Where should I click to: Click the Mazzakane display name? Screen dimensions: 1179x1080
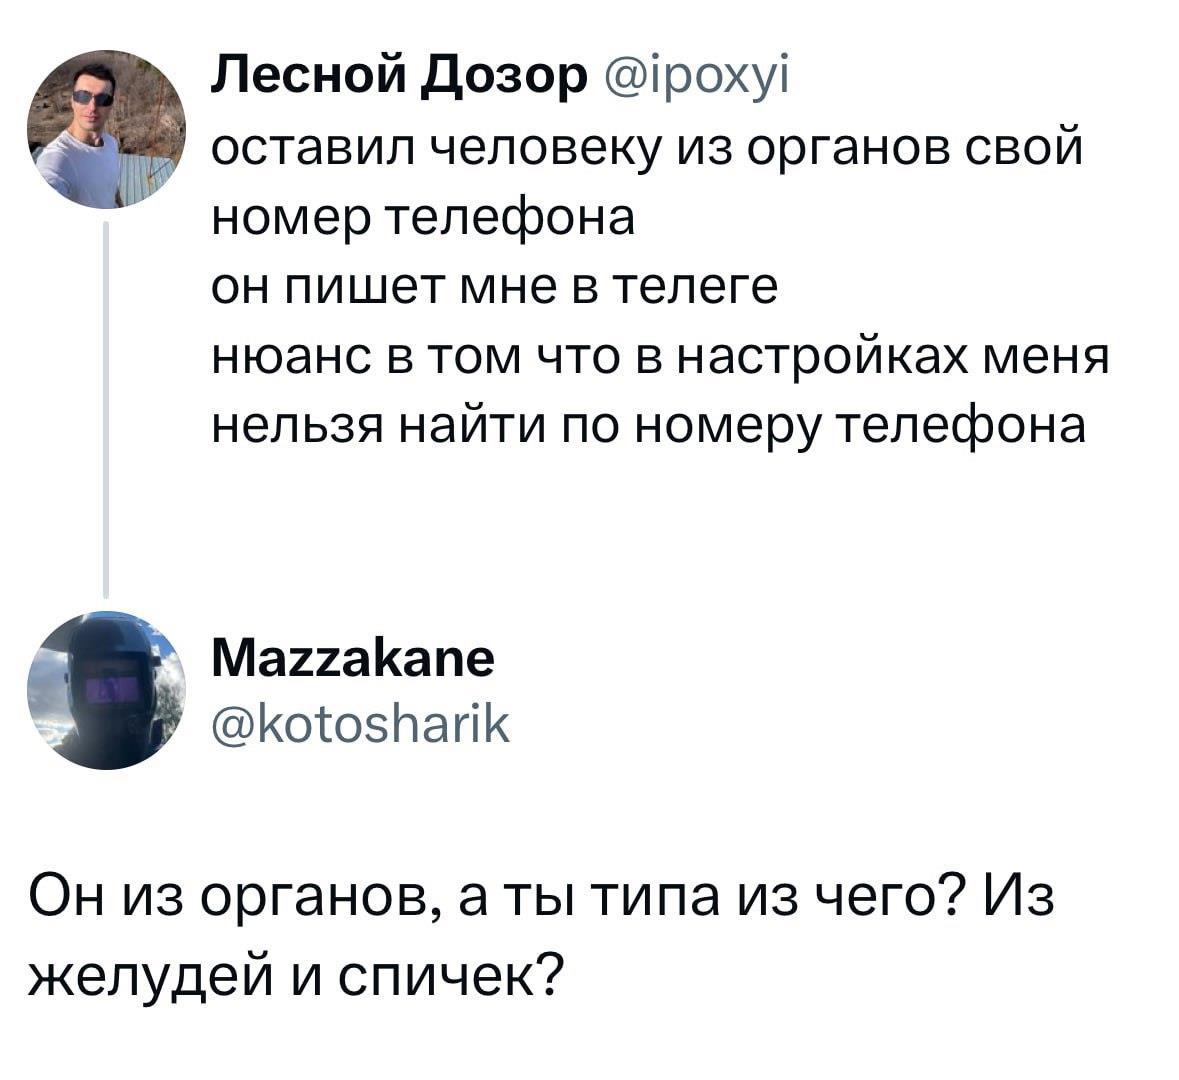353,659
